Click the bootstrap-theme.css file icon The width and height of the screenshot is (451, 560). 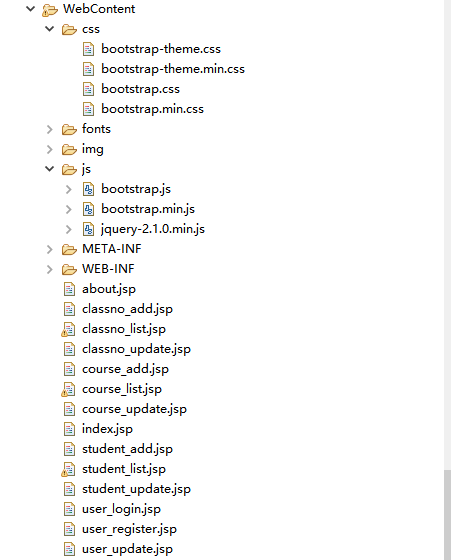[x=88, y=49]
